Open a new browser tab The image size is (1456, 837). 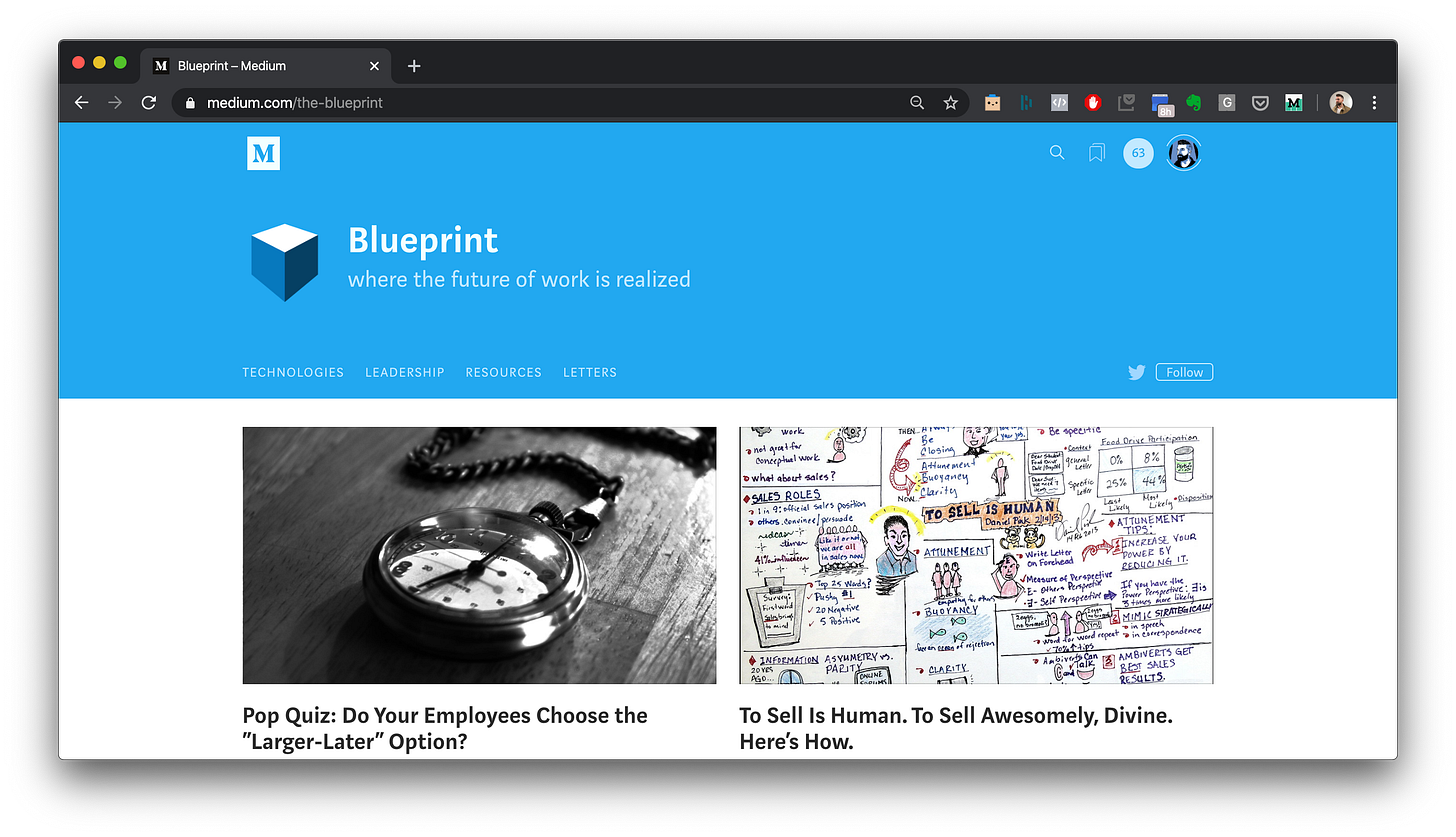tap(414, 66)
